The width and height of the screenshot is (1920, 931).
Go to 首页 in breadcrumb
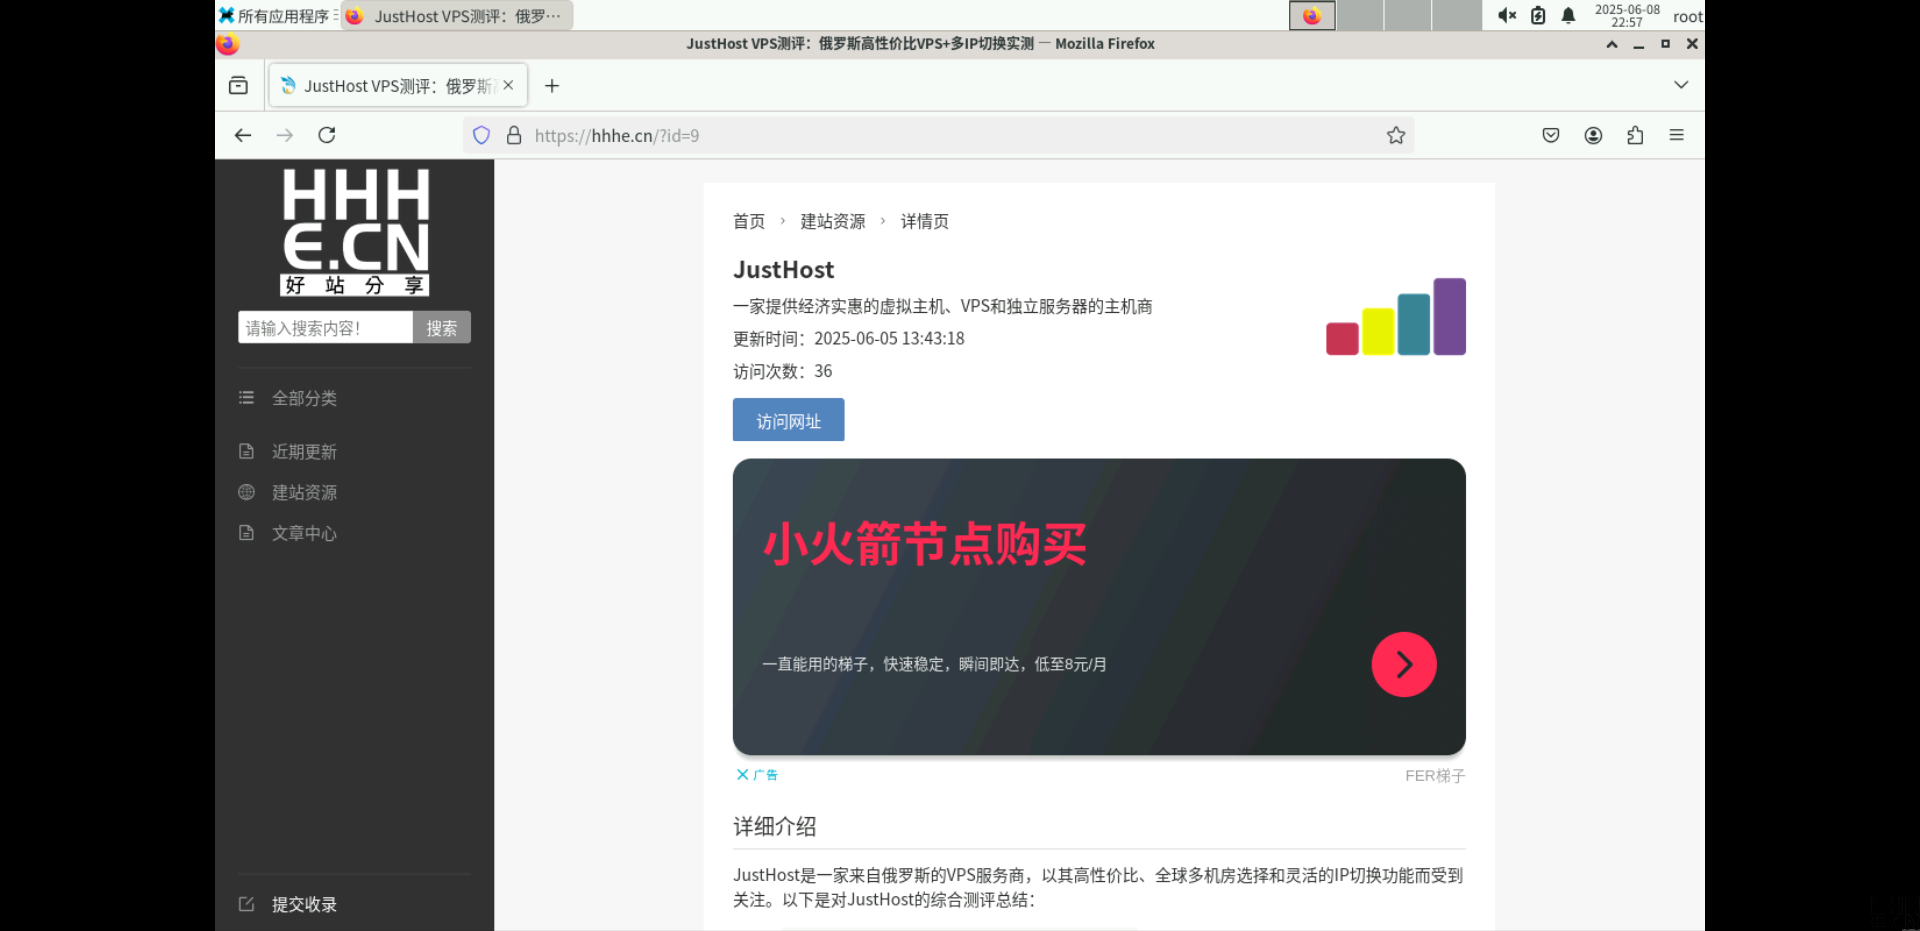(749, 221)
